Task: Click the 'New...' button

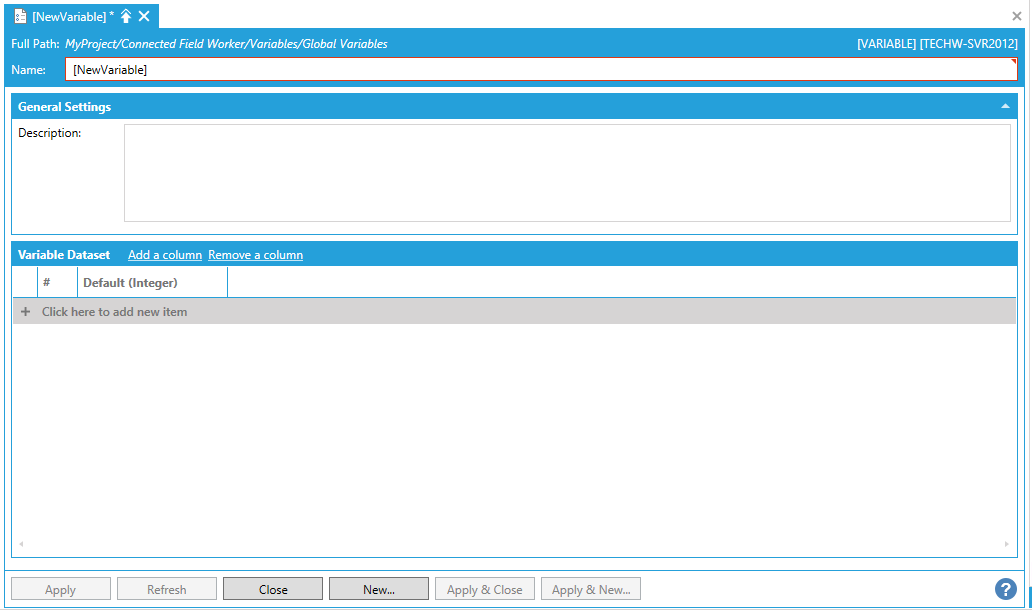Action: 379,589
